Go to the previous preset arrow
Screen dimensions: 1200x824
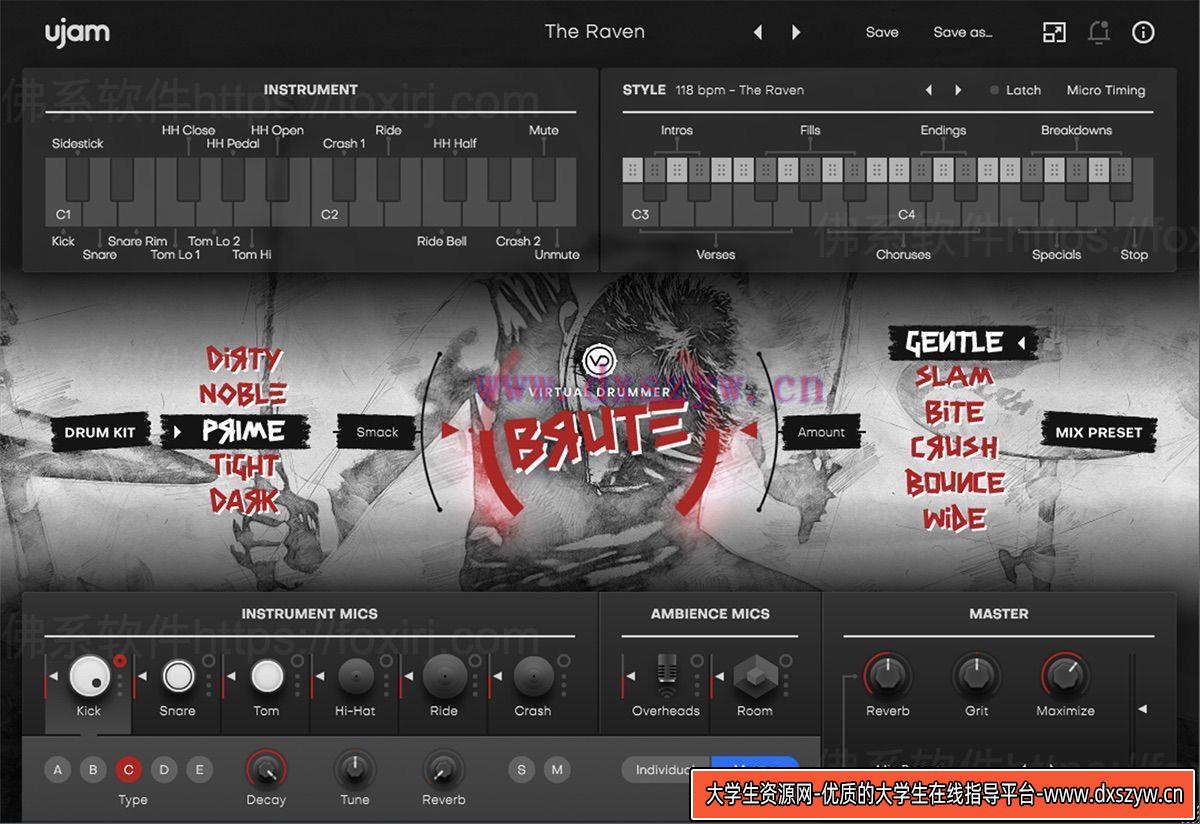pos(758,32)
